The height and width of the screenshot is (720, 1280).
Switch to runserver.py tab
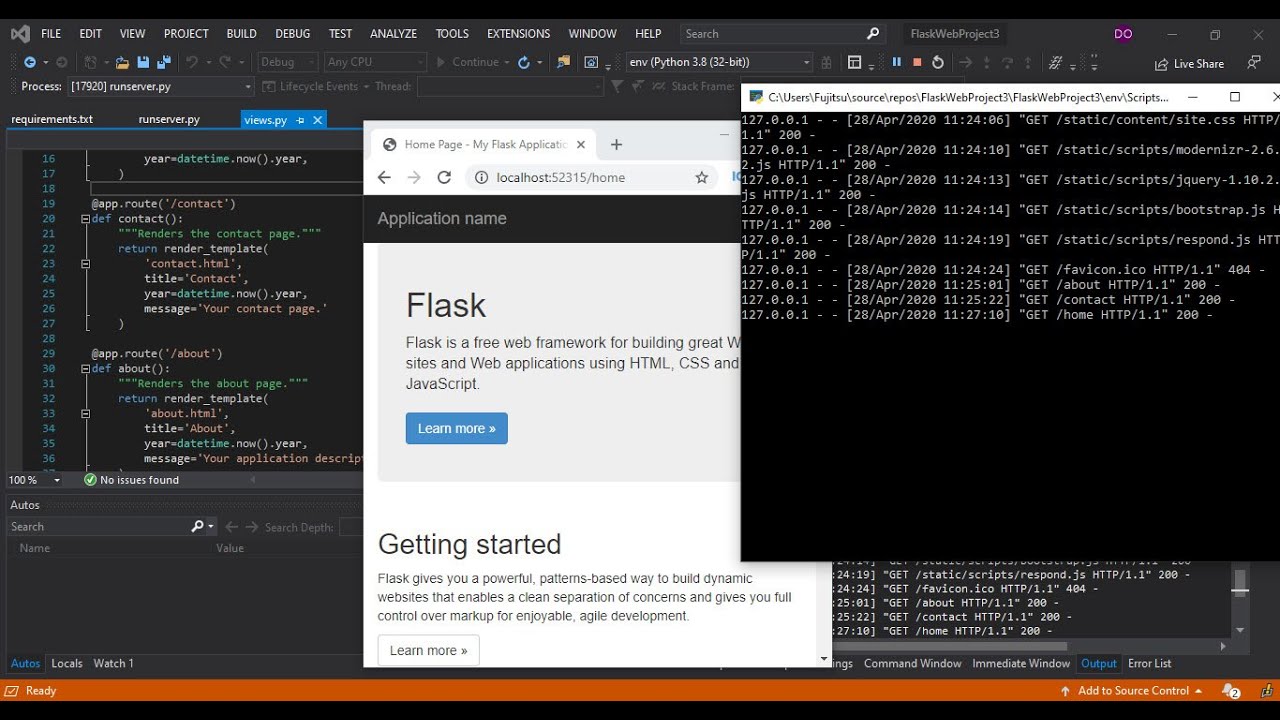point(169,119)
